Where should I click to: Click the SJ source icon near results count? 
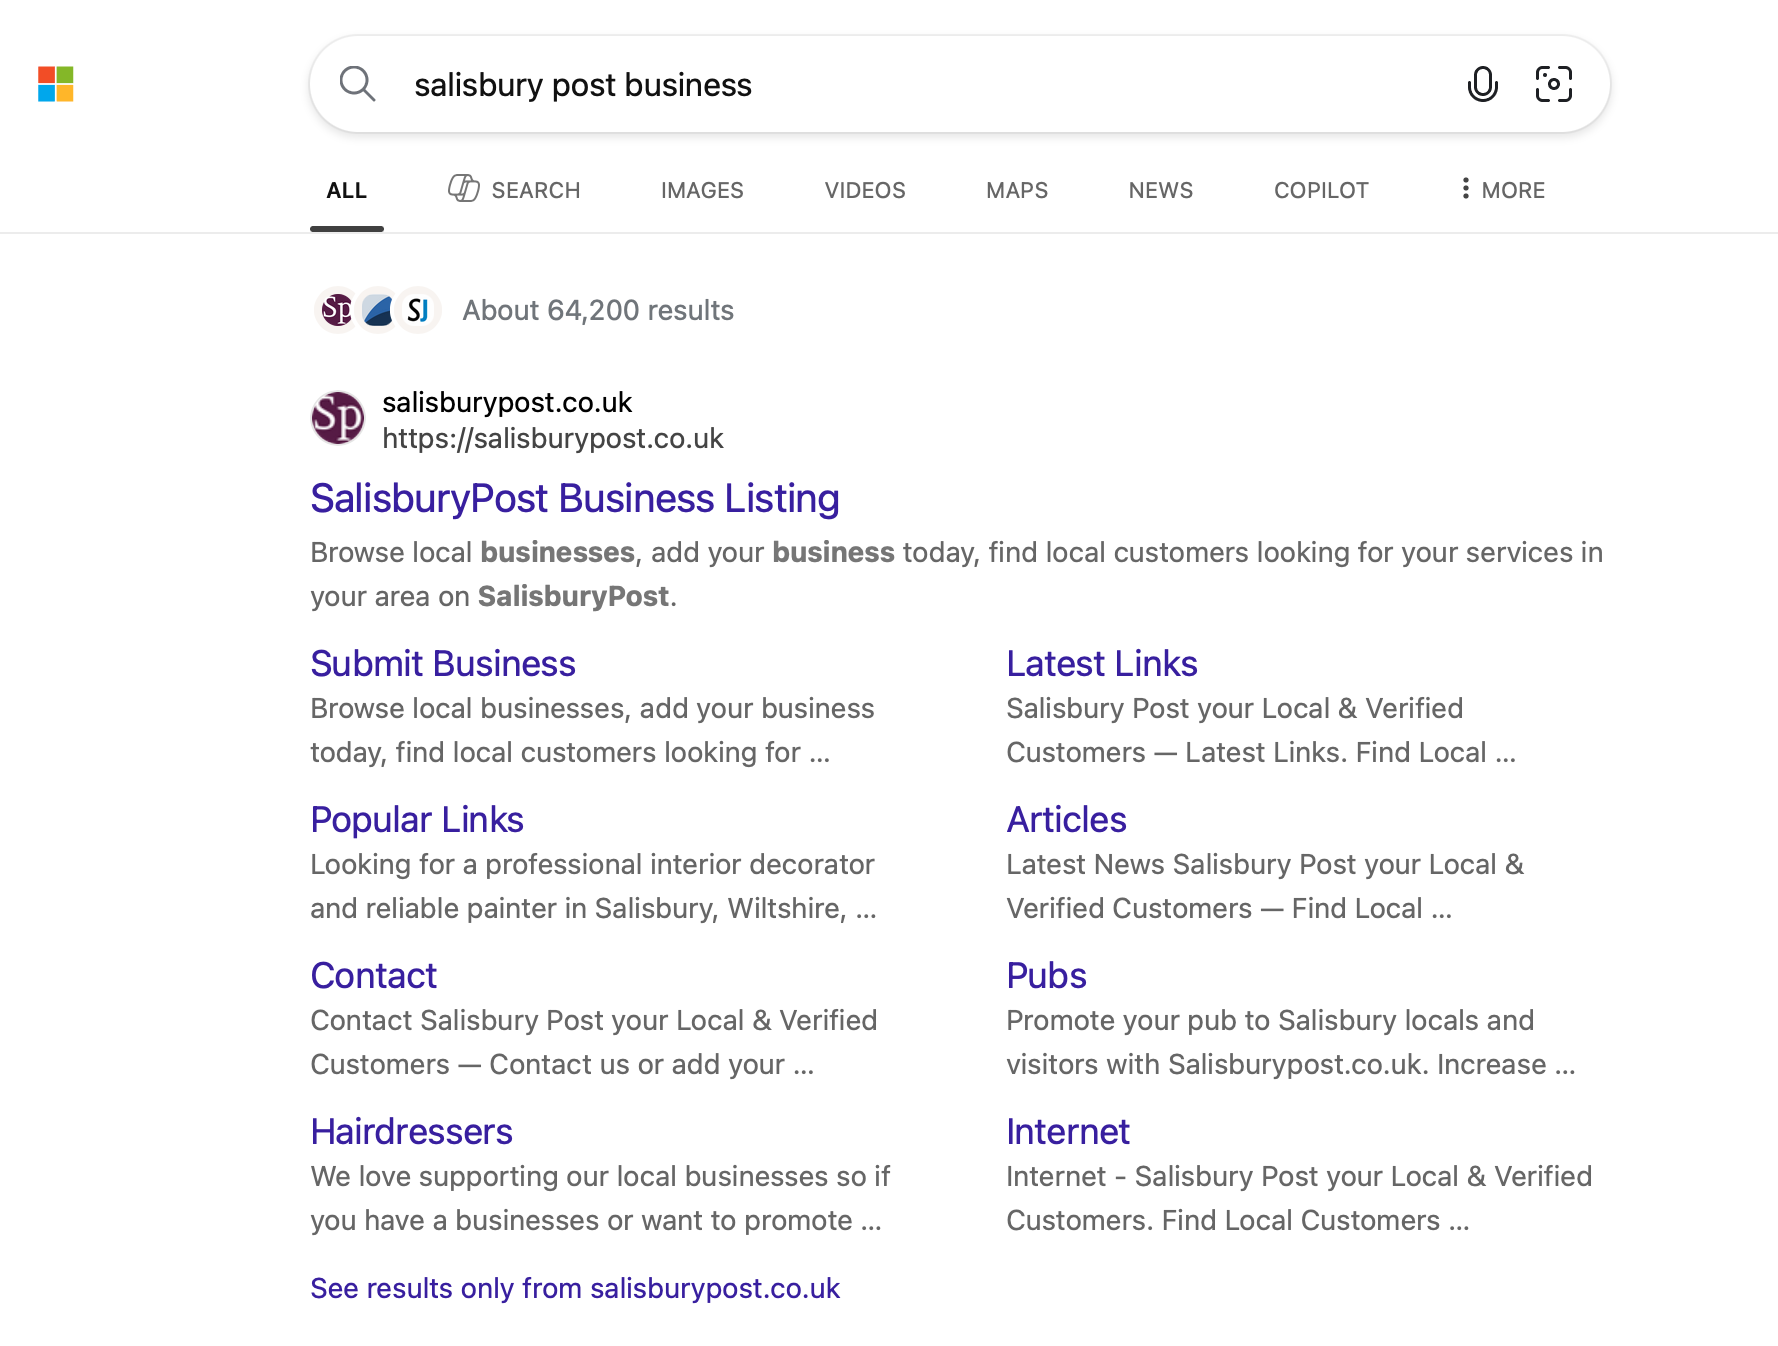[418, 310]
